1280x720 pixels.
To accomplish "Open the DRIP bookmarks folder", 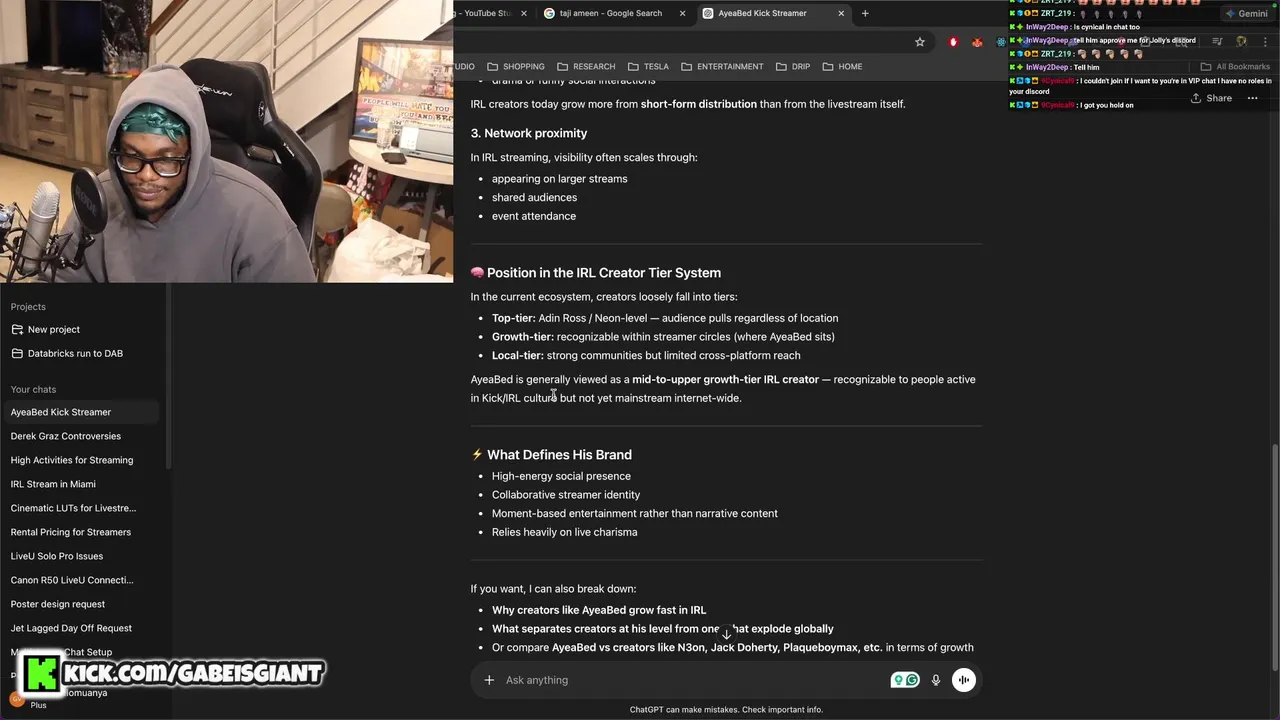I will pos(793,67).
